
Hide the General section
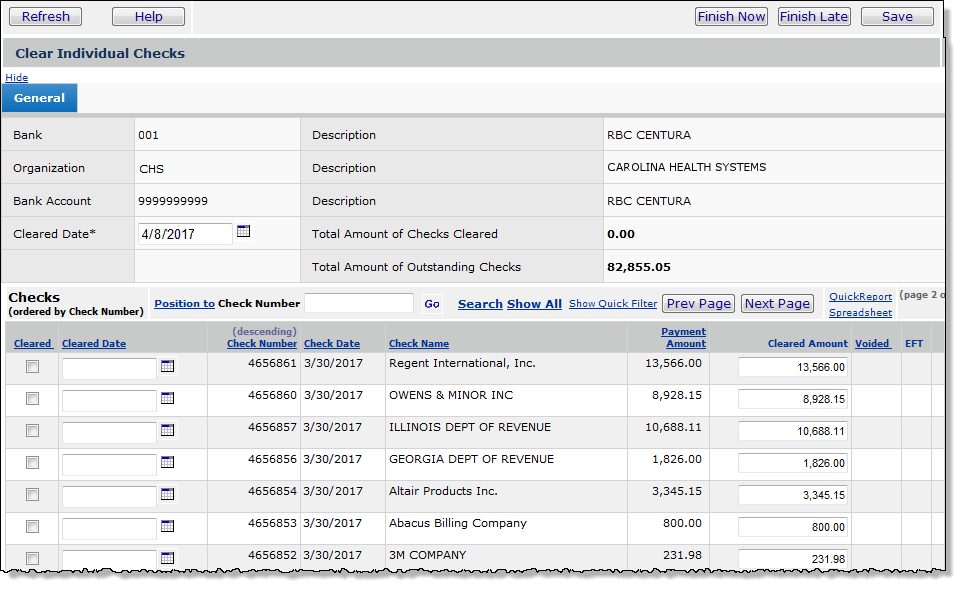[x=16, y=77]
